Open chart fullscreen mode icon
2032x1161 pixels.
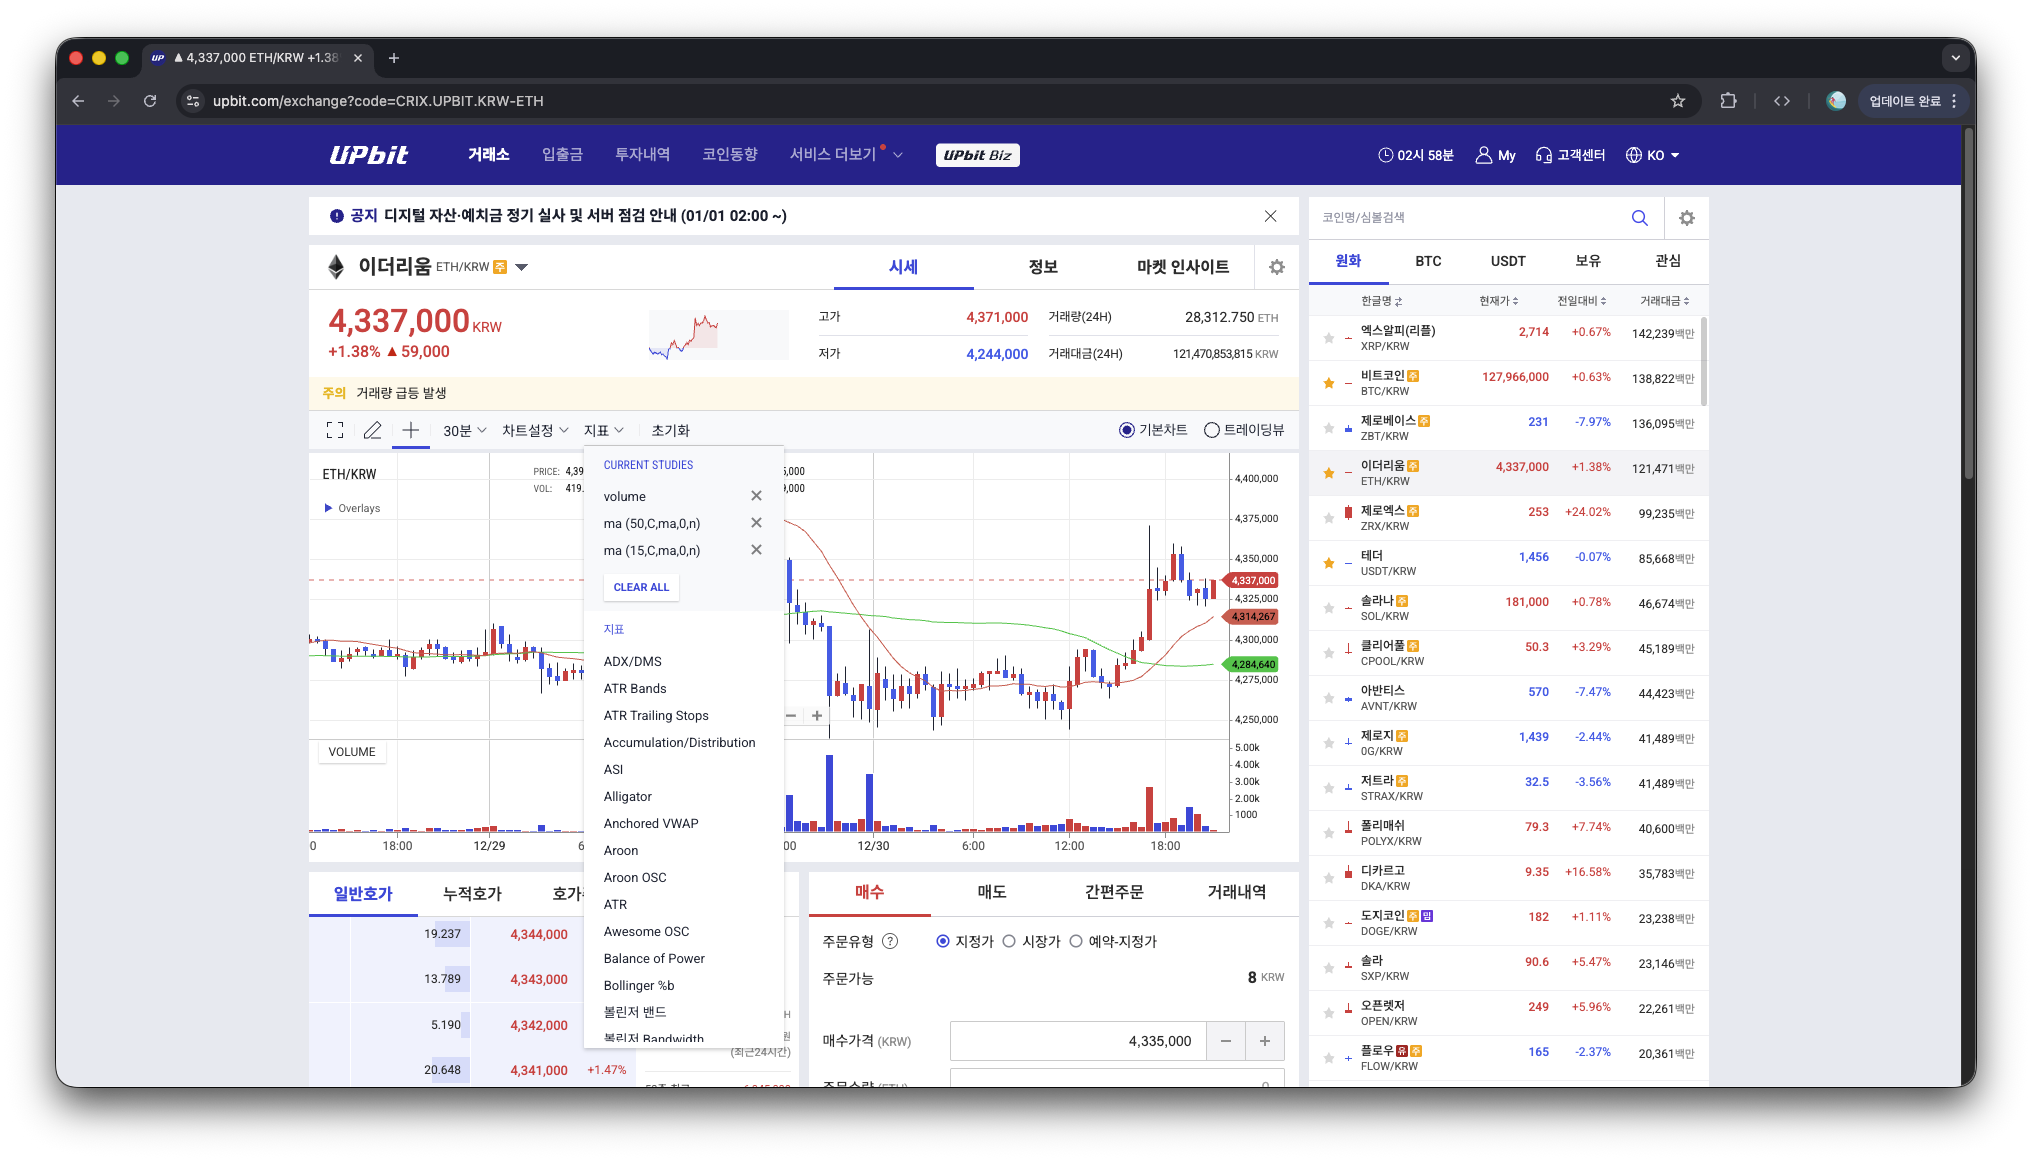click(x=335, y=429)
